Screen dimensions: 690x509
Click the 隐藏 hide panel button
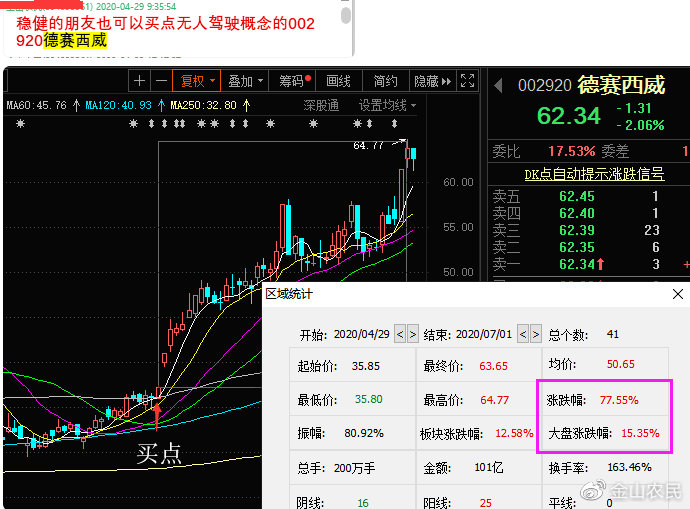432,81
